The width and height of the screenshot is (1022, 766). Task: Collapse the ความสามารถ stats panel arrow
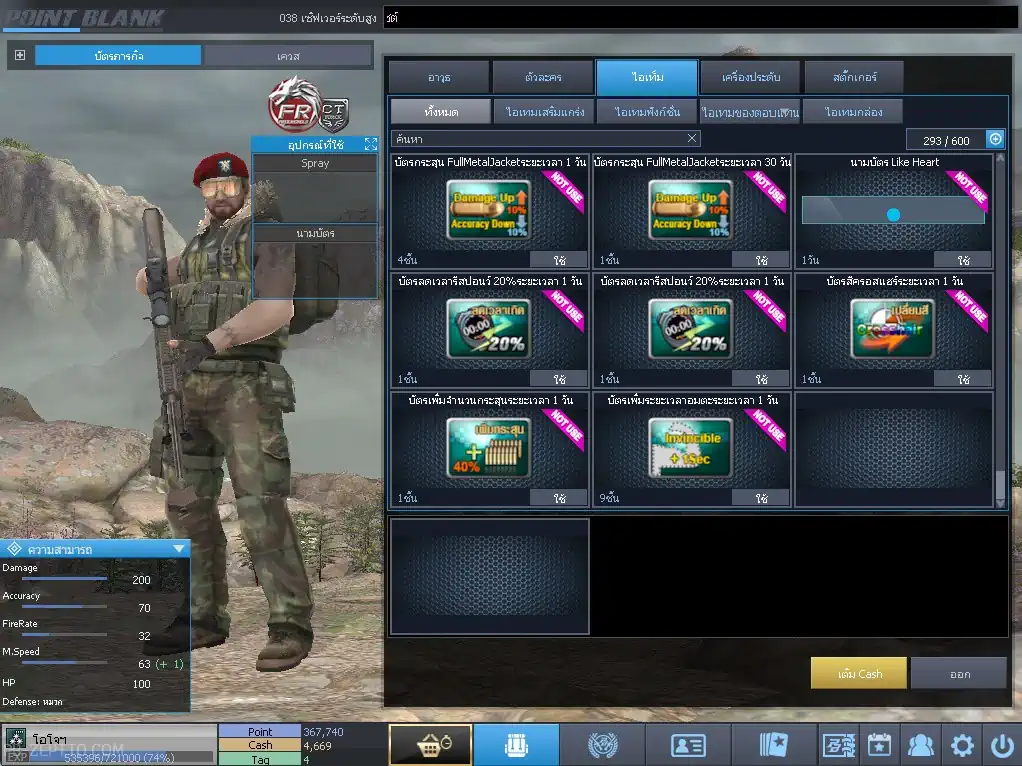click(179, 548)
